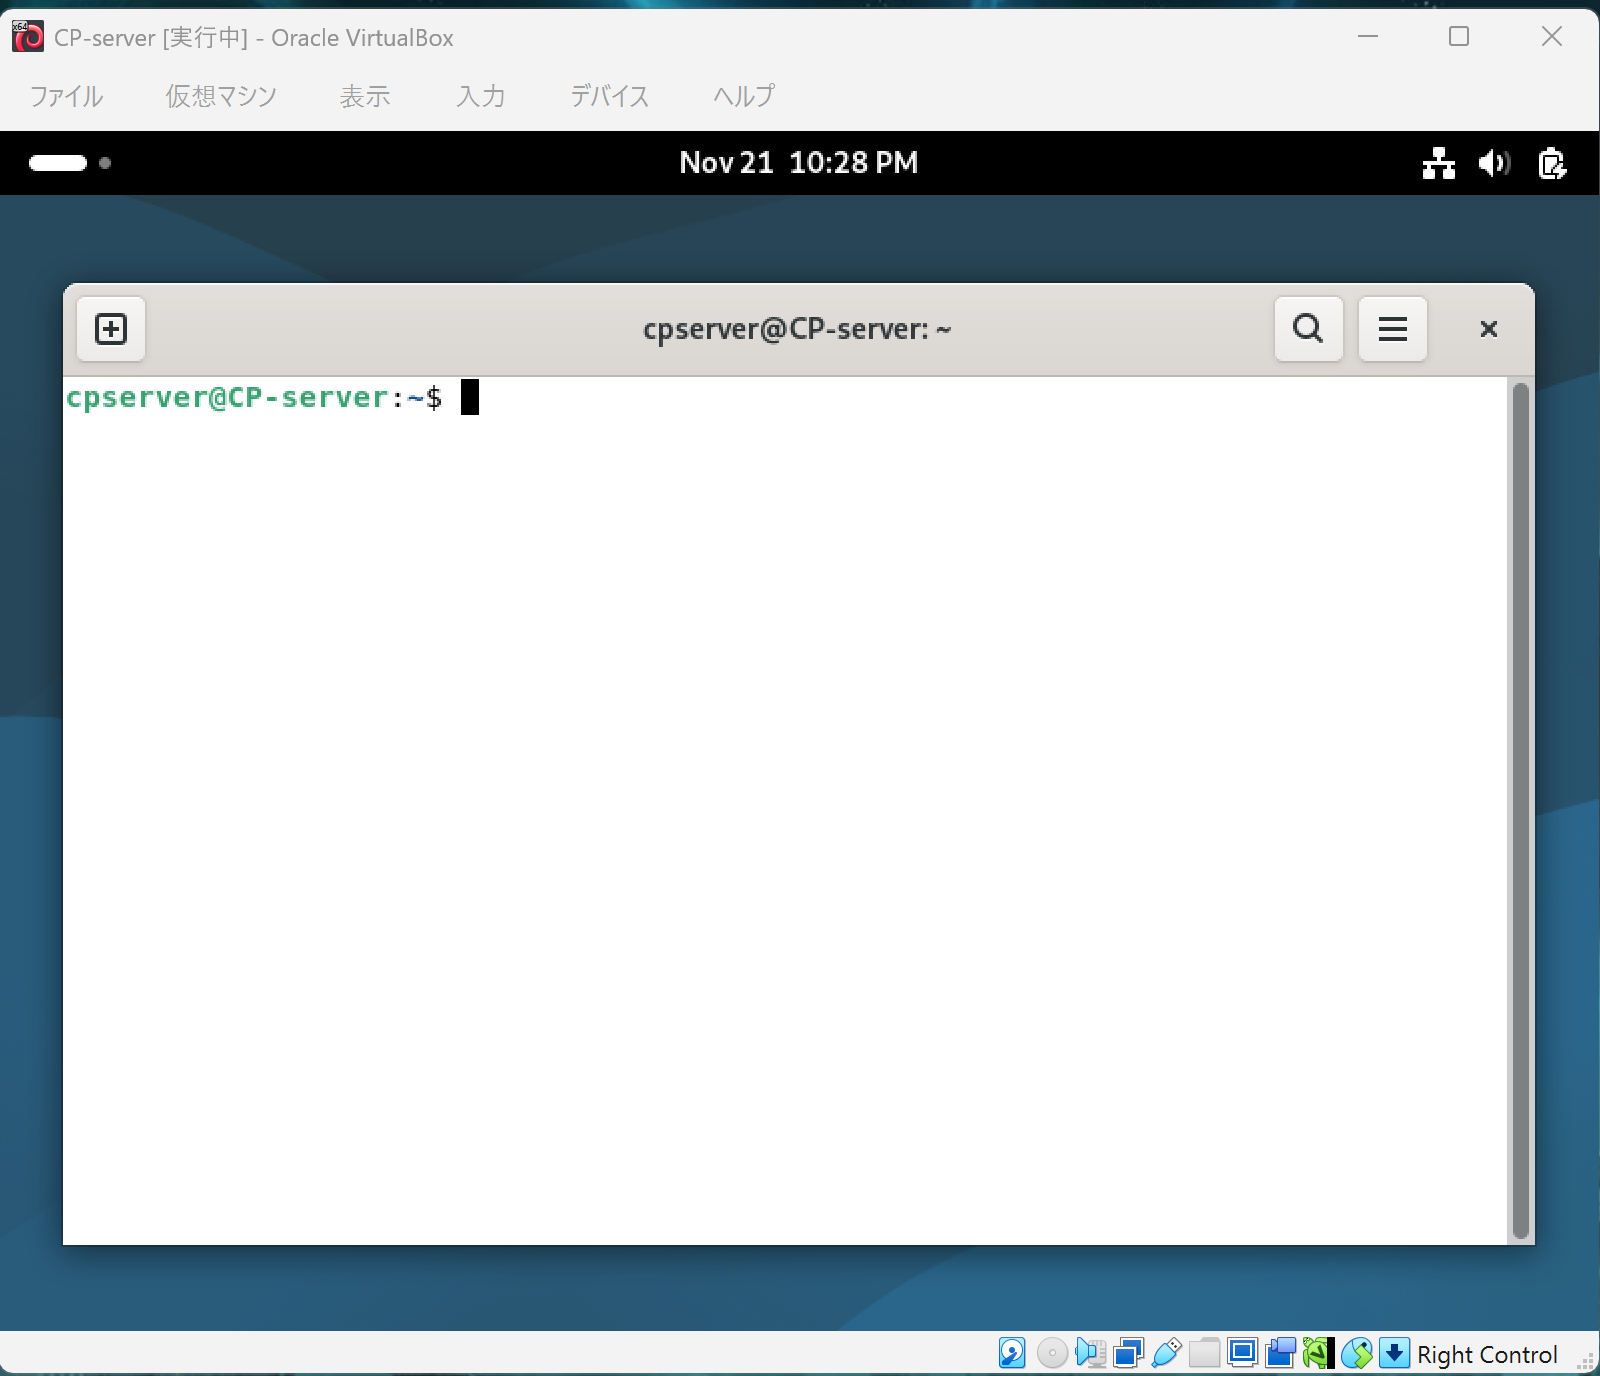1600x1376 pixels.
Task: Click the mouse integration indicator
Action: point(1357,1353)
